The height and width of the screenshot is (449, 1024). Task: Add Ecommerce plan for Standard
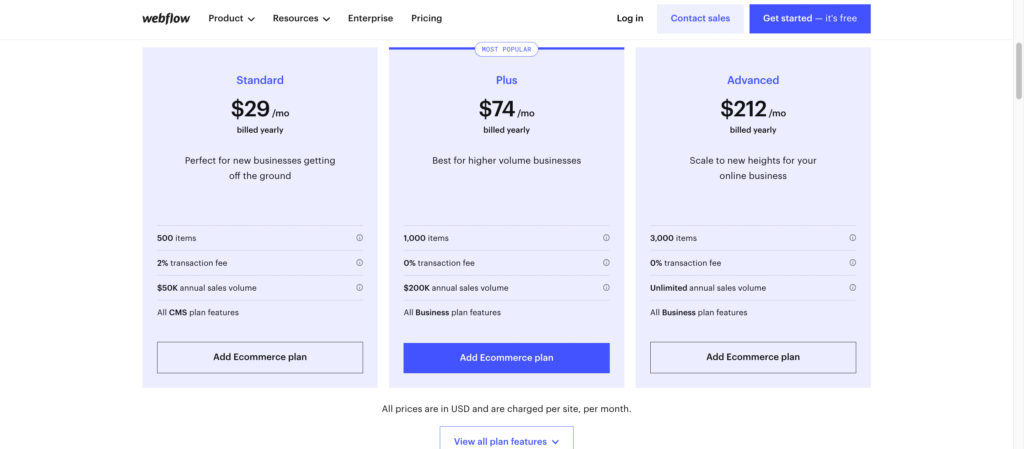[260, 358]
